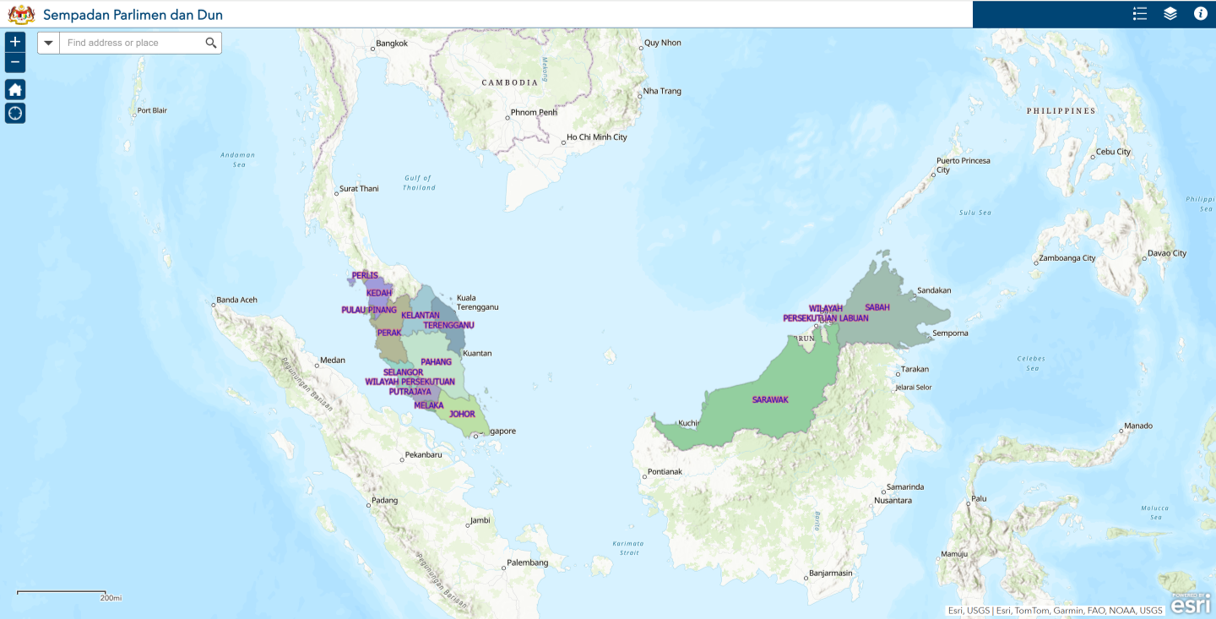Click the Sandakan city label
This screenshot has width=1216, height=619.
point(934,290)
